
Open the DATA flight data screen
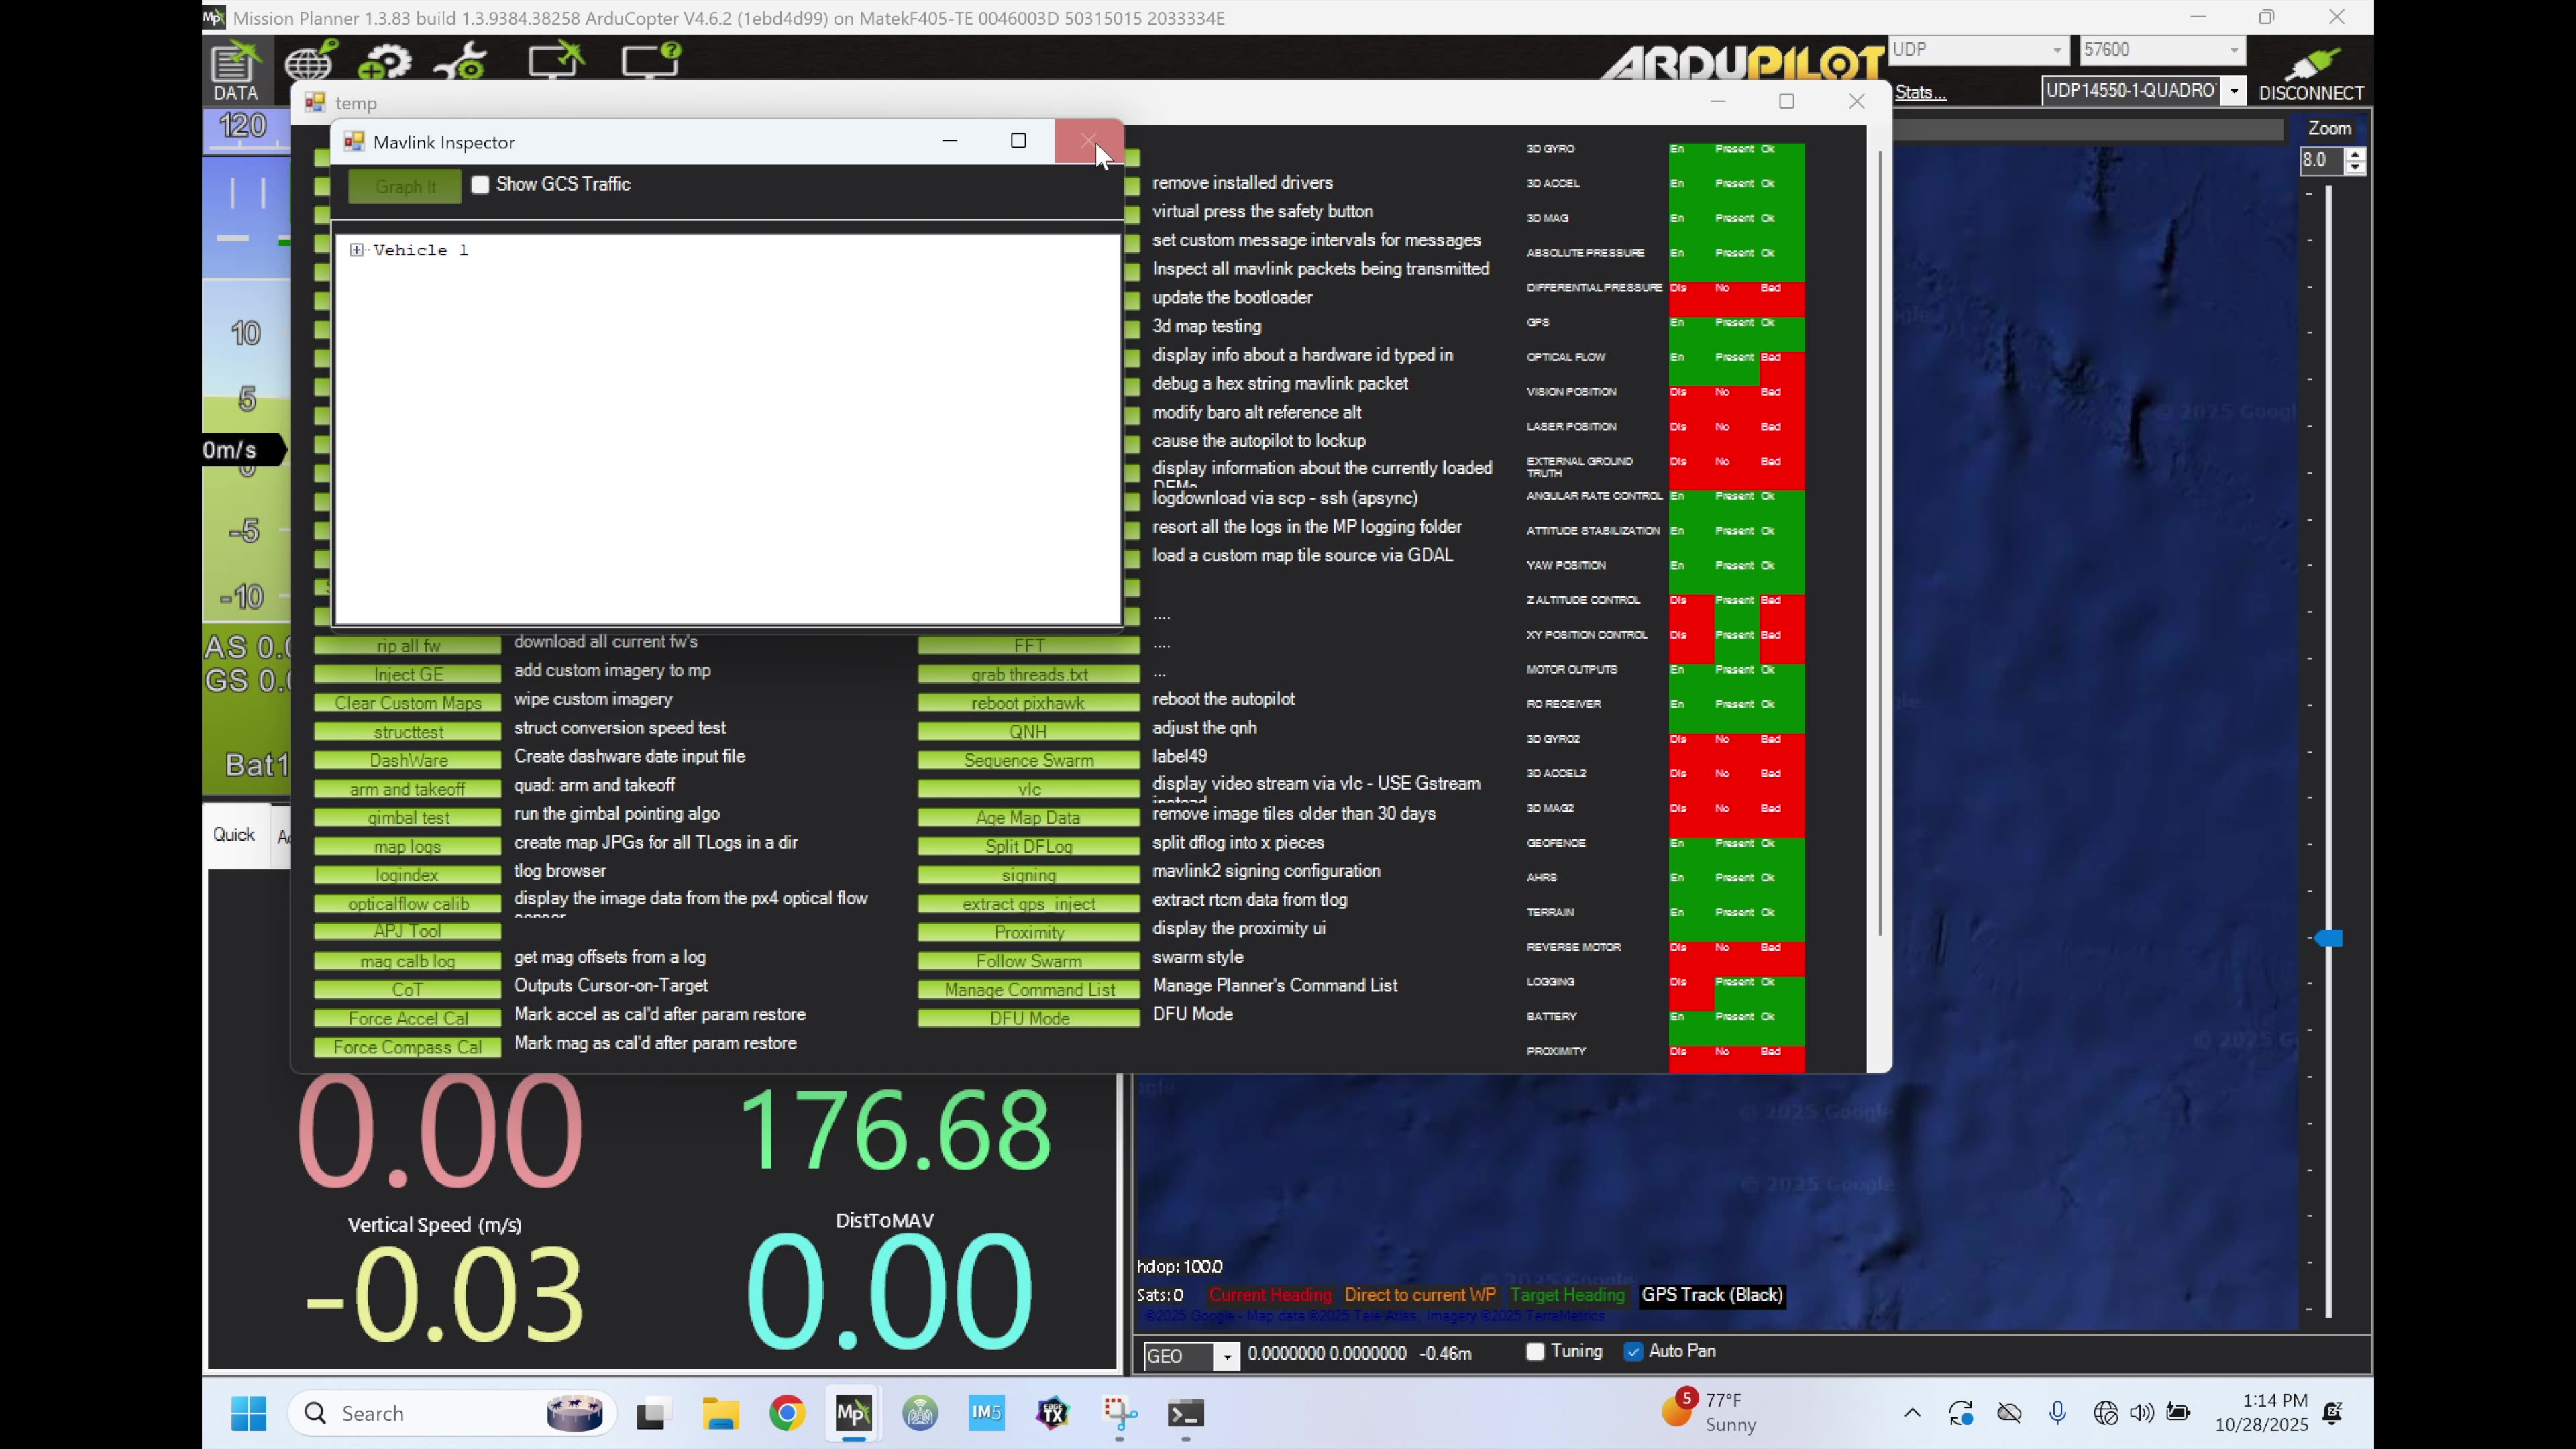[236, 71]
